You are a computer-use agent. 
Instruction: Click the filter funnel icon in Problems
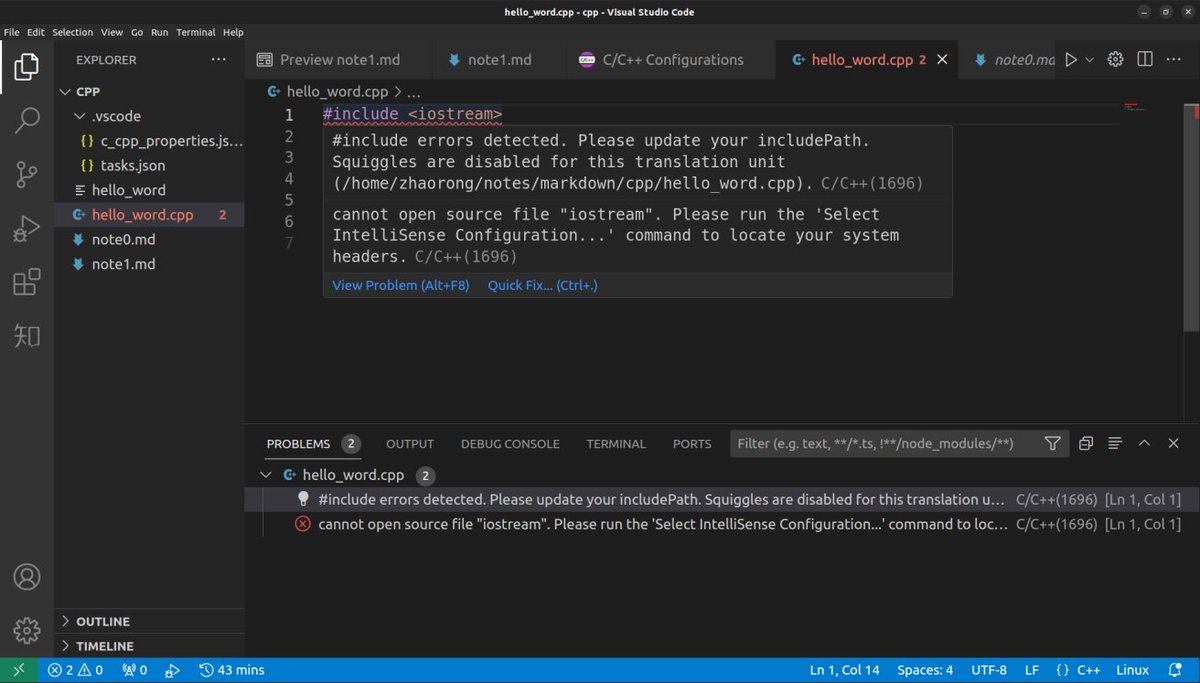tap(1052, 443)
